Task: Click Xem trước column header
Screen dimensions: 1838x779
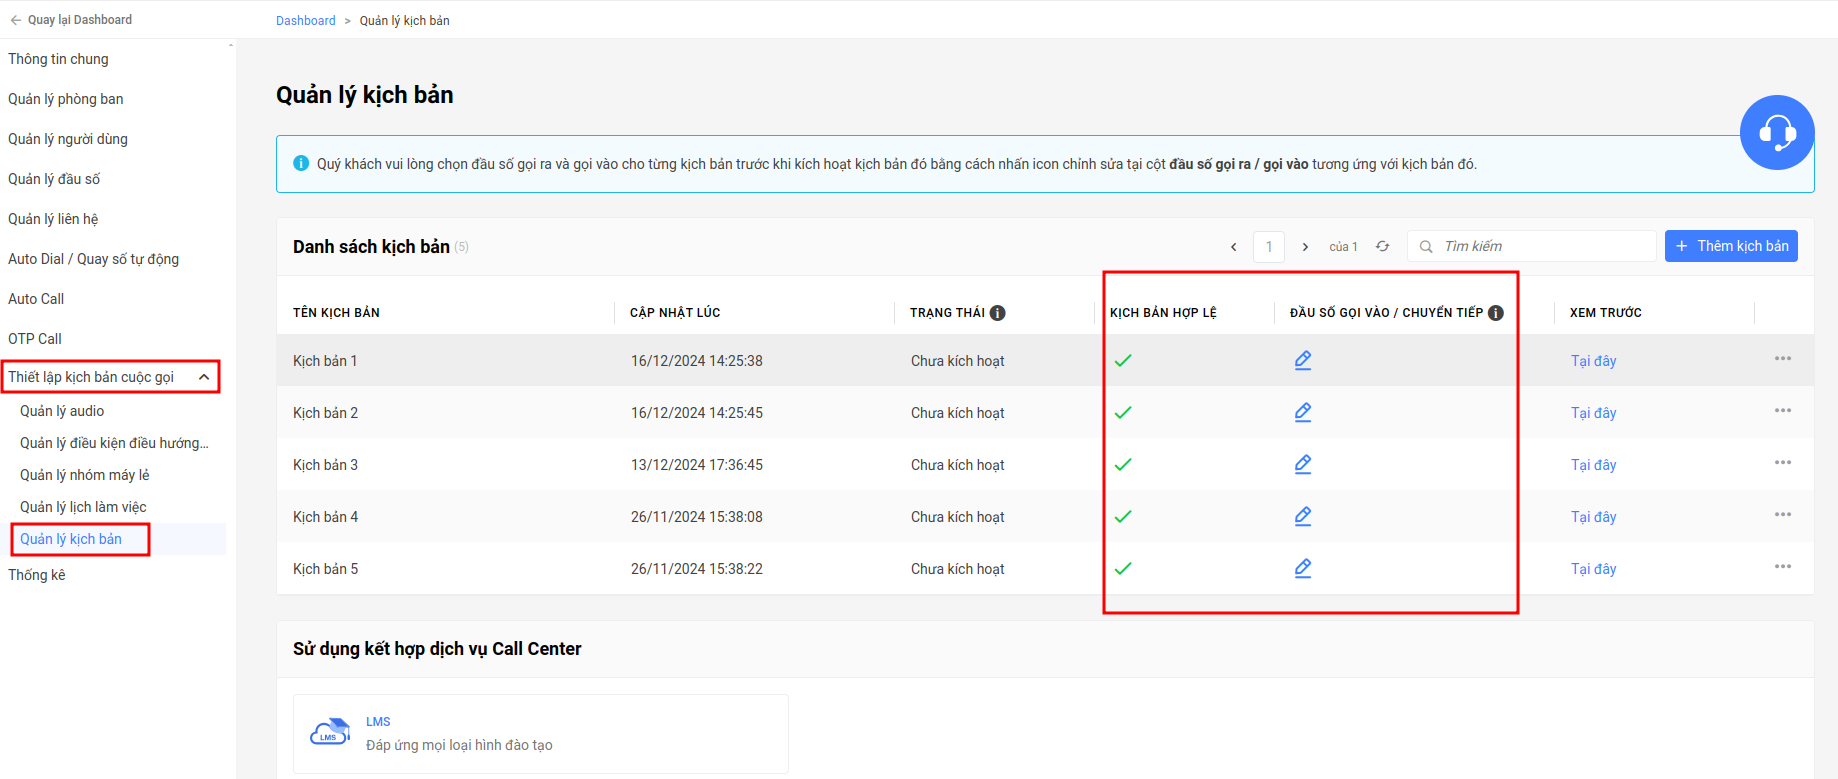Action: point(1606,313)
